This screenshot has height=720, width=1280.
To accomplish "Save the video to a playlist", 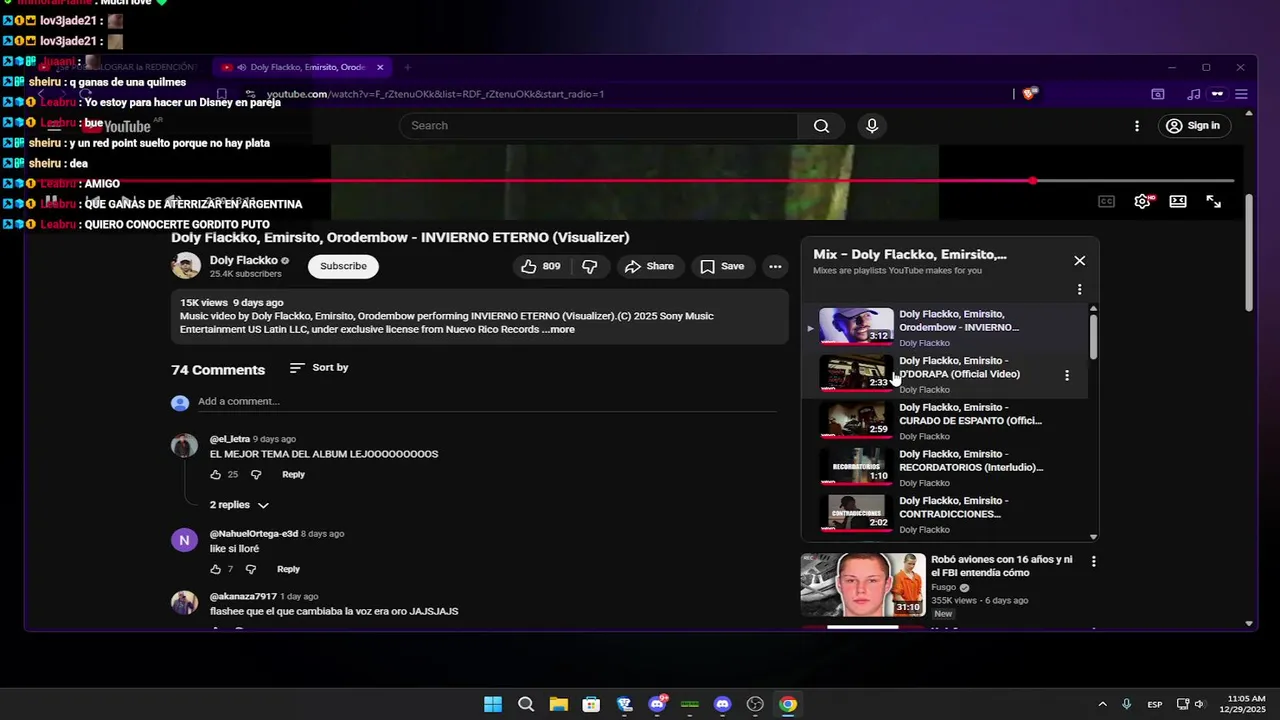I will (722, 266).
